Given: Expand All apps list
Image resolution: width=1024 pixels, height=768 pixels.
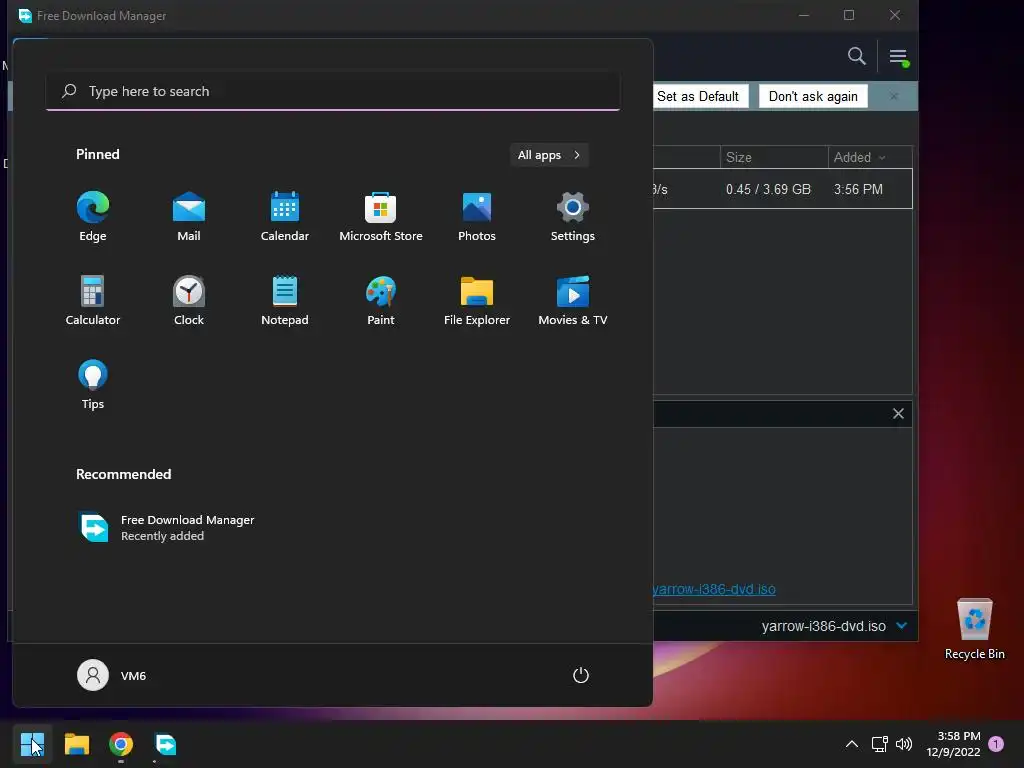Looking at the screenshot, I should point(549,155).
